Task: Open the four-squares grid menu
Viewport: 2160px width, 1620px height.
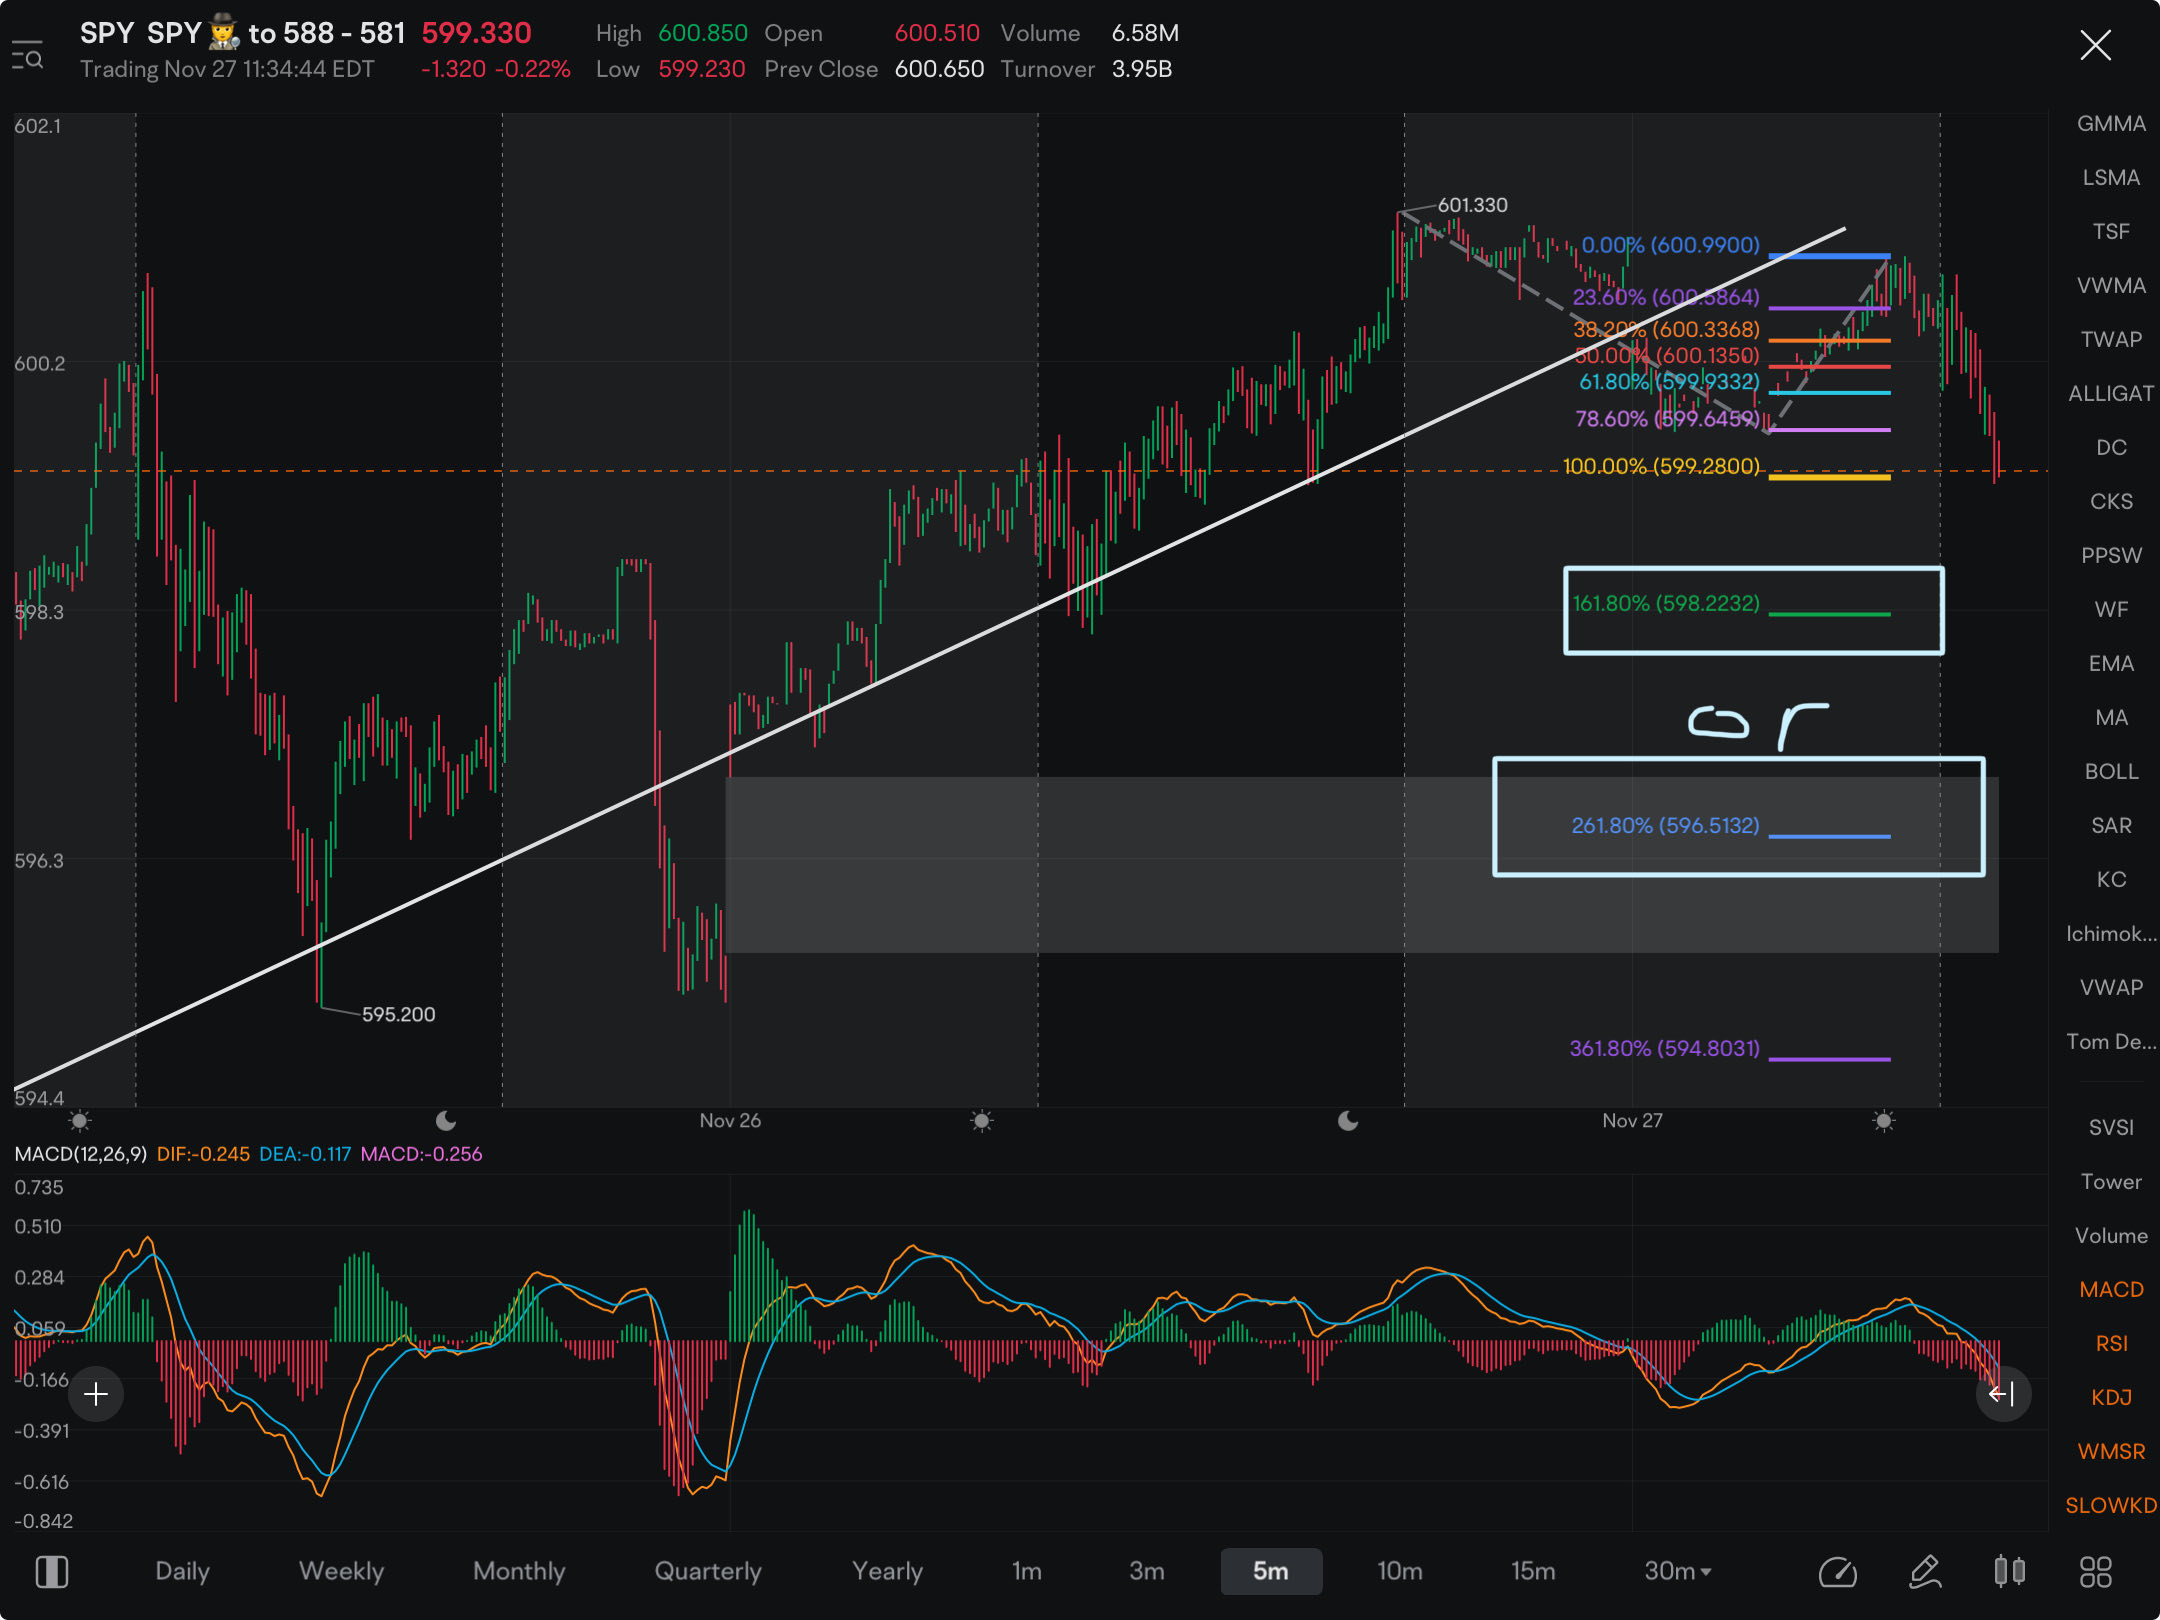Action: tap(2096, 1572)
